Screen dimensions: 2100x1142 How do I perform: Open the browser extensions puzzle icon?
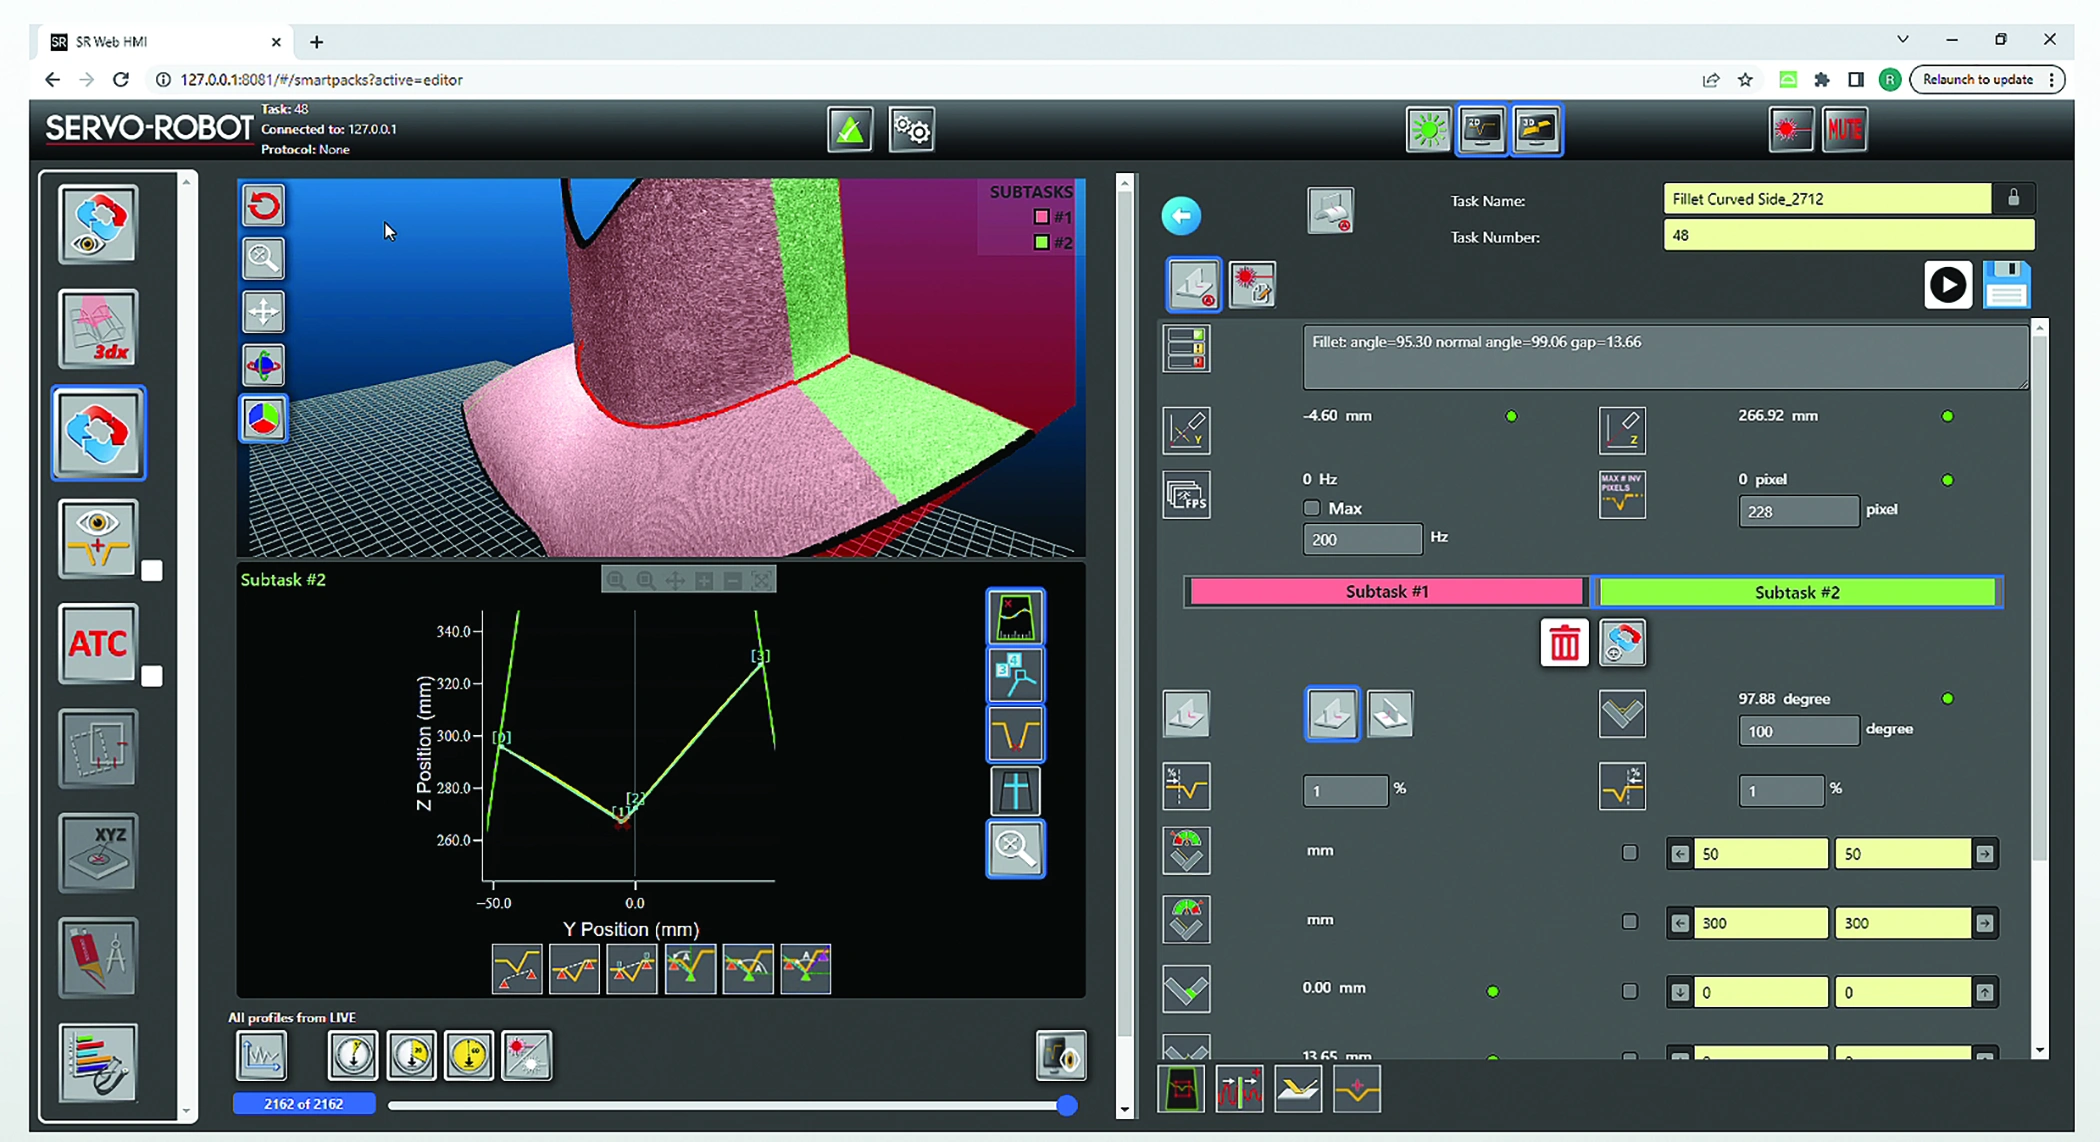tap(1822, 80)
